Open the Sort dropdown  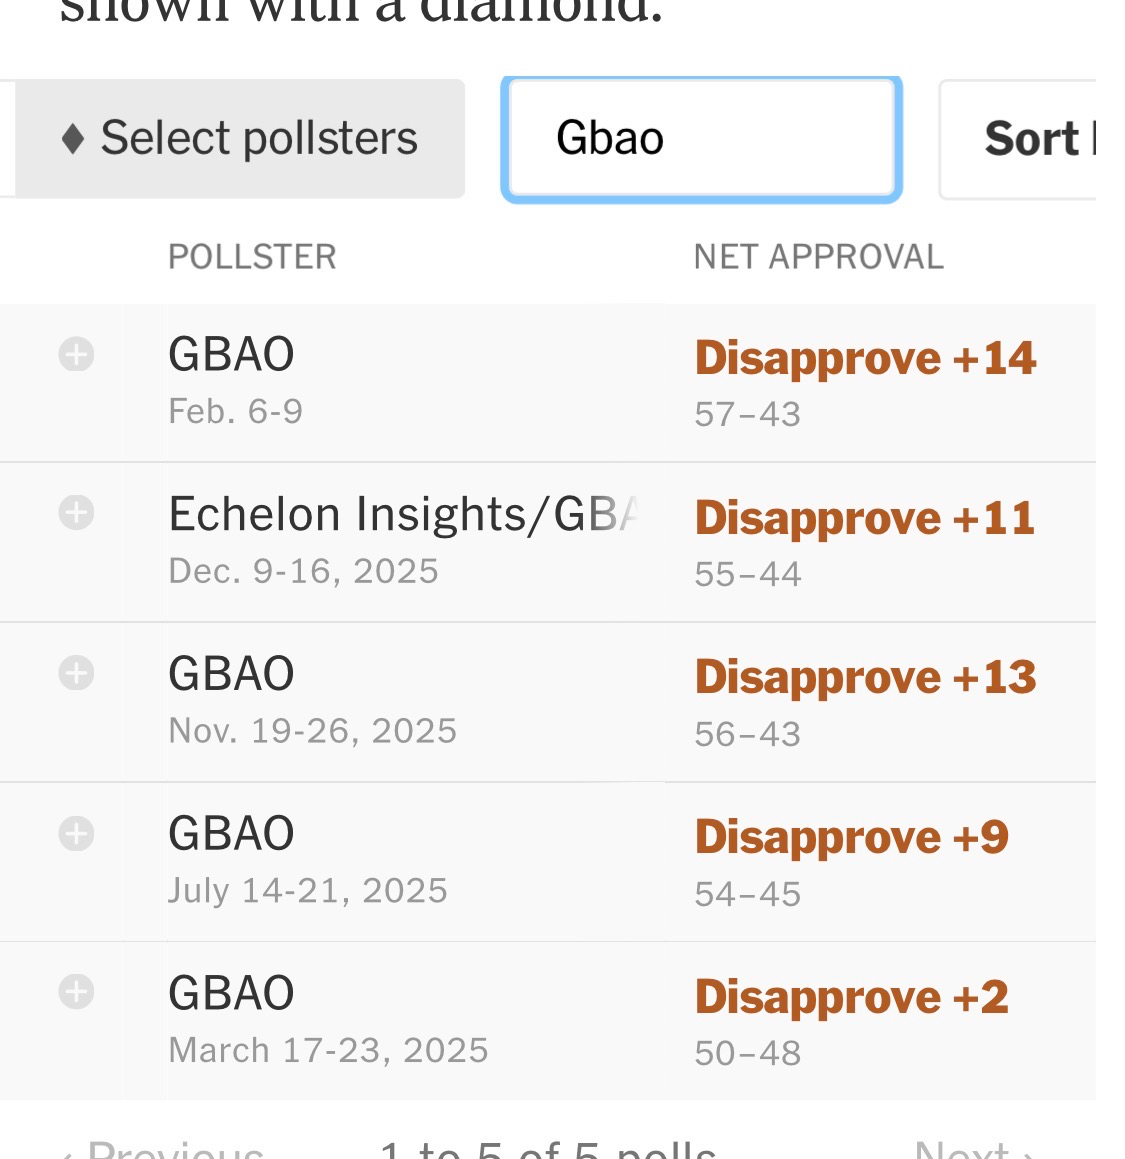point(1030,138)
